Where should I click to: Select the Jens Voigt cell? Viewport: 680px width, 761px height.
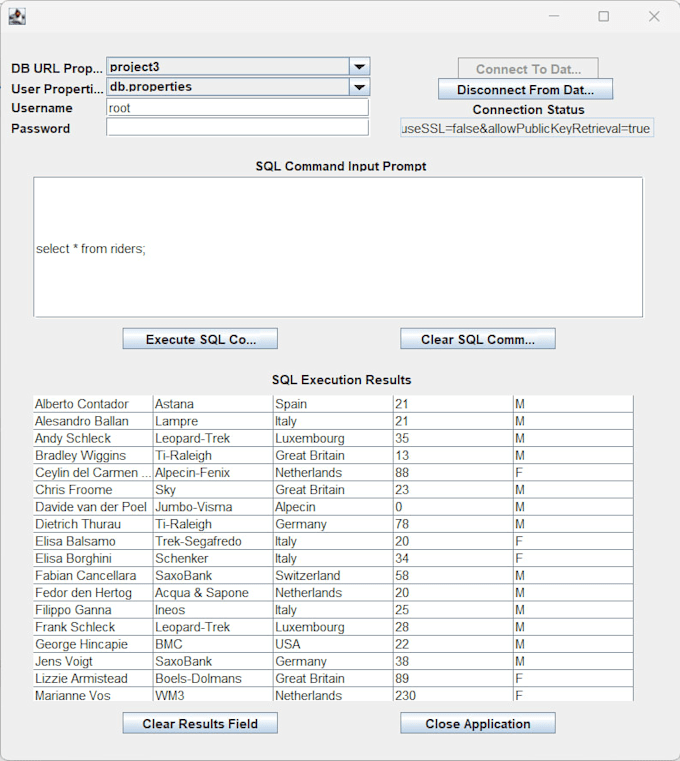[x=93, y=661]
